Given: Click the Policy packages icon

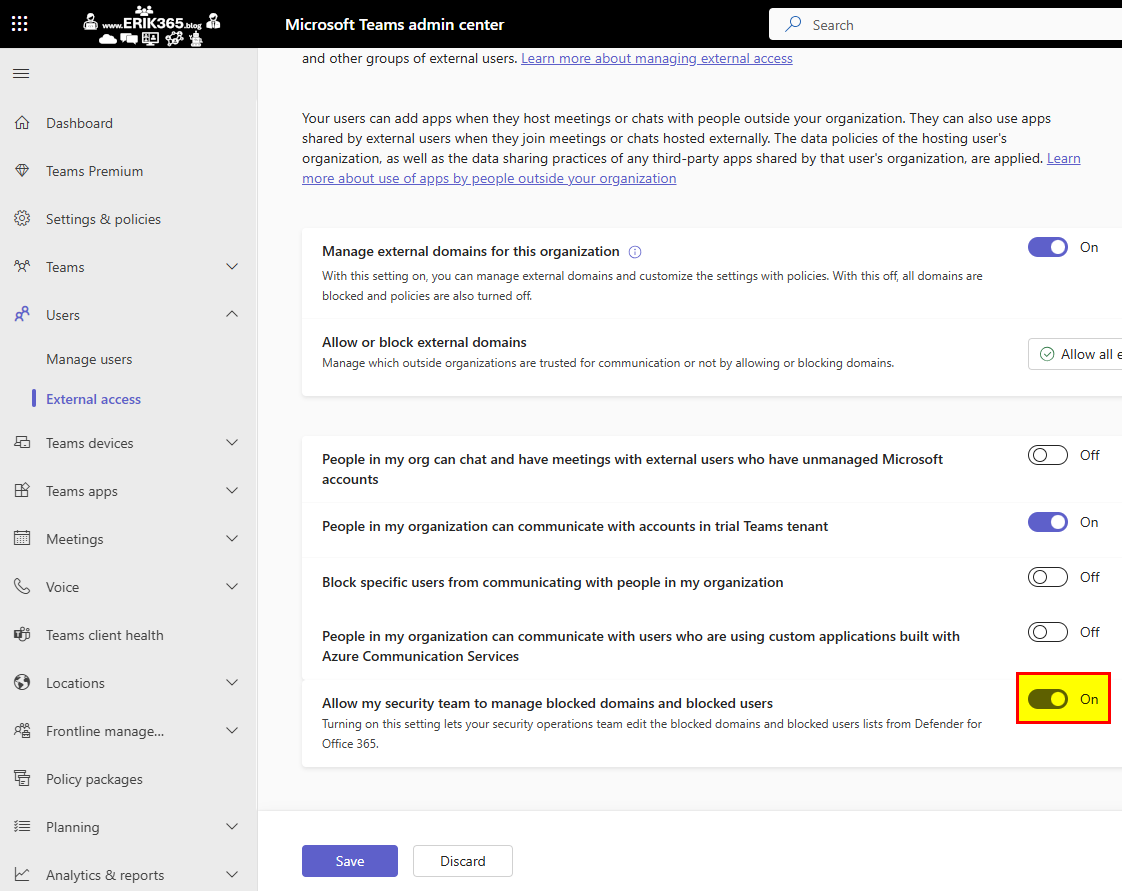Looking at the screenshot, I should coord(22,779).
